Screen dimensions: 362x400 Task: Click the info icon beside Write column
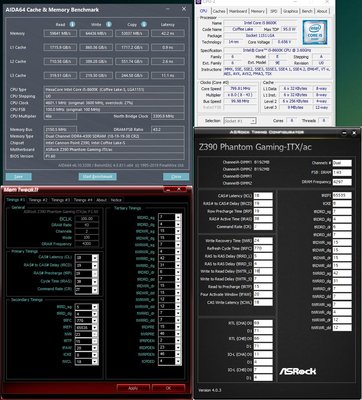[x=108, y=24]
